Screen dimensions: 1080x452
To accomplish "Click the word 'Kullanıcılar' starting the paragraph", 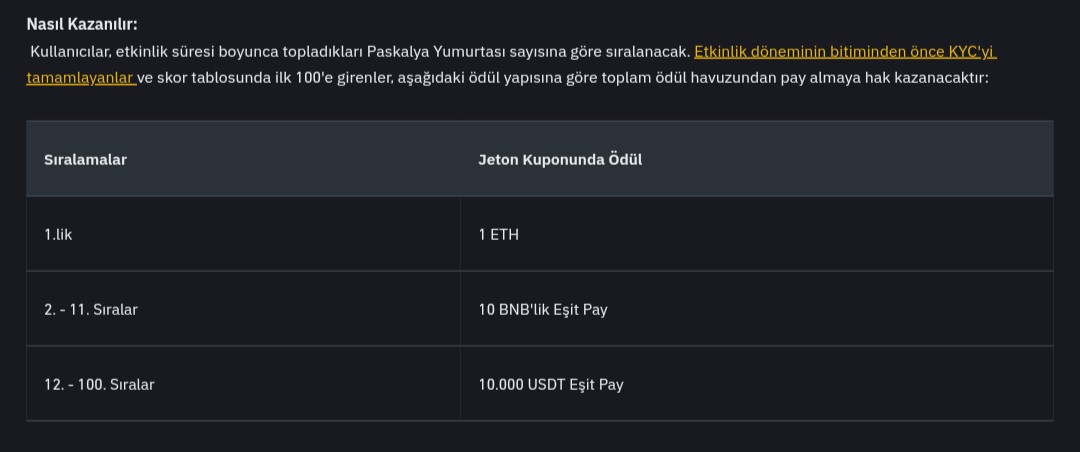I will pyautogui.click(x=71, y=52).
